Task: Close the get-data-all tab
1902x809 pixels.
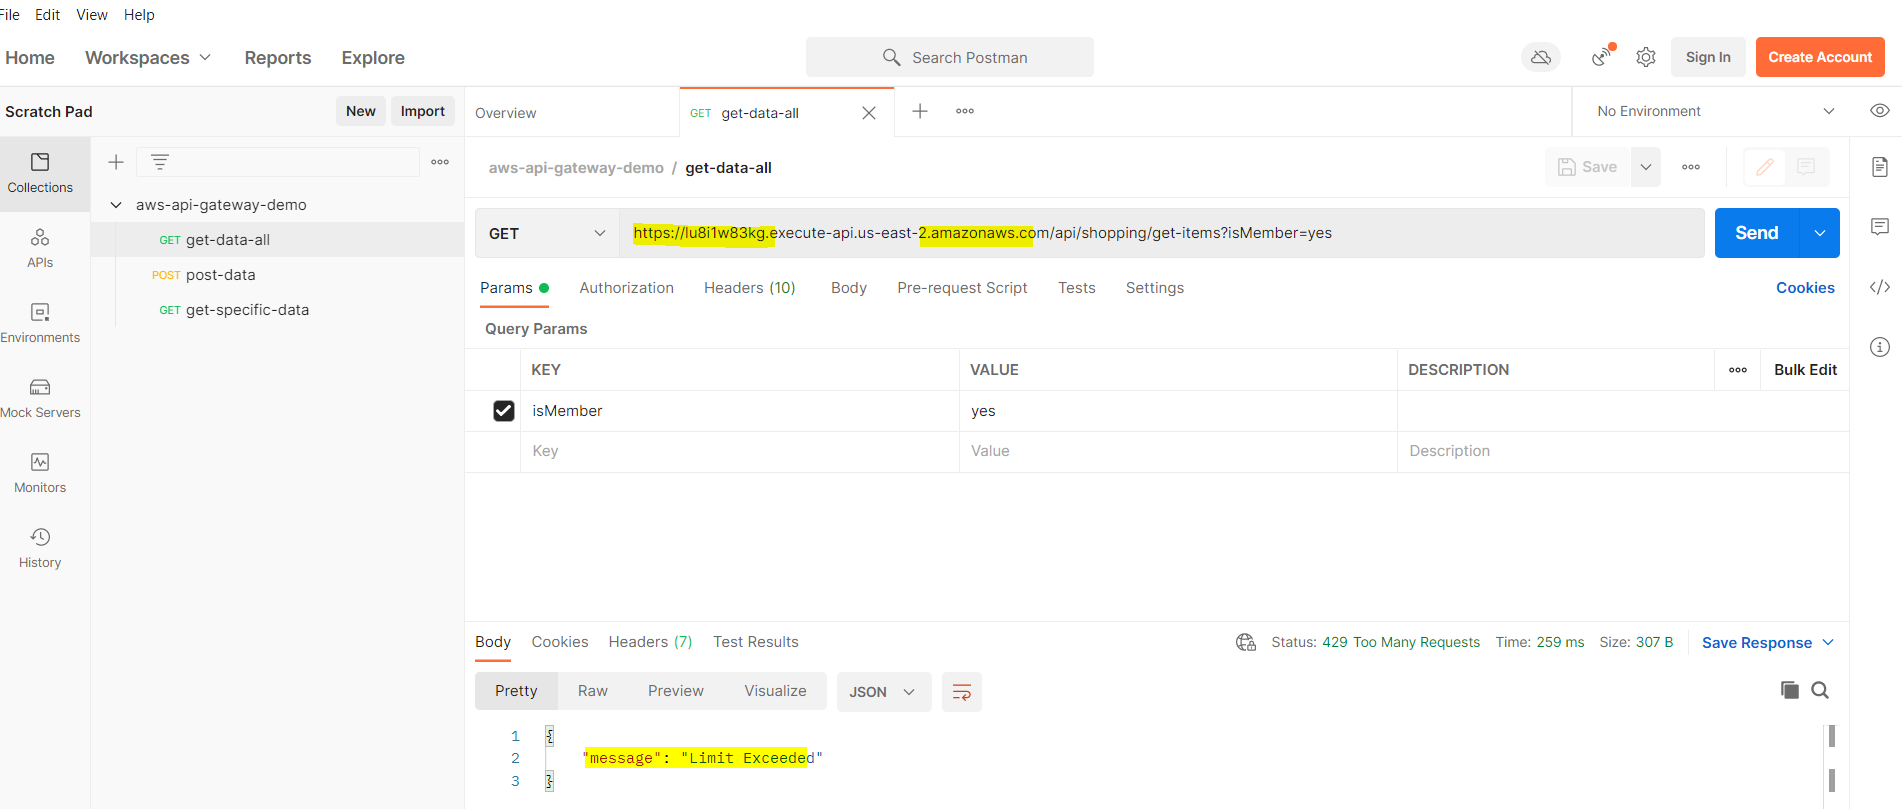Action: 869,113
